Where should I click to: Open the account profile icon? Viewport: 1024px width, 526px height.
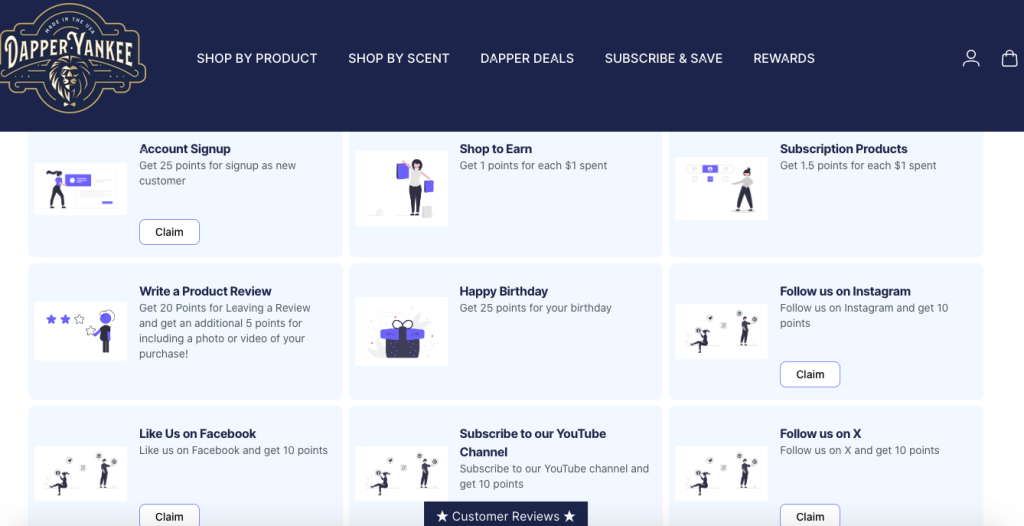971,58
